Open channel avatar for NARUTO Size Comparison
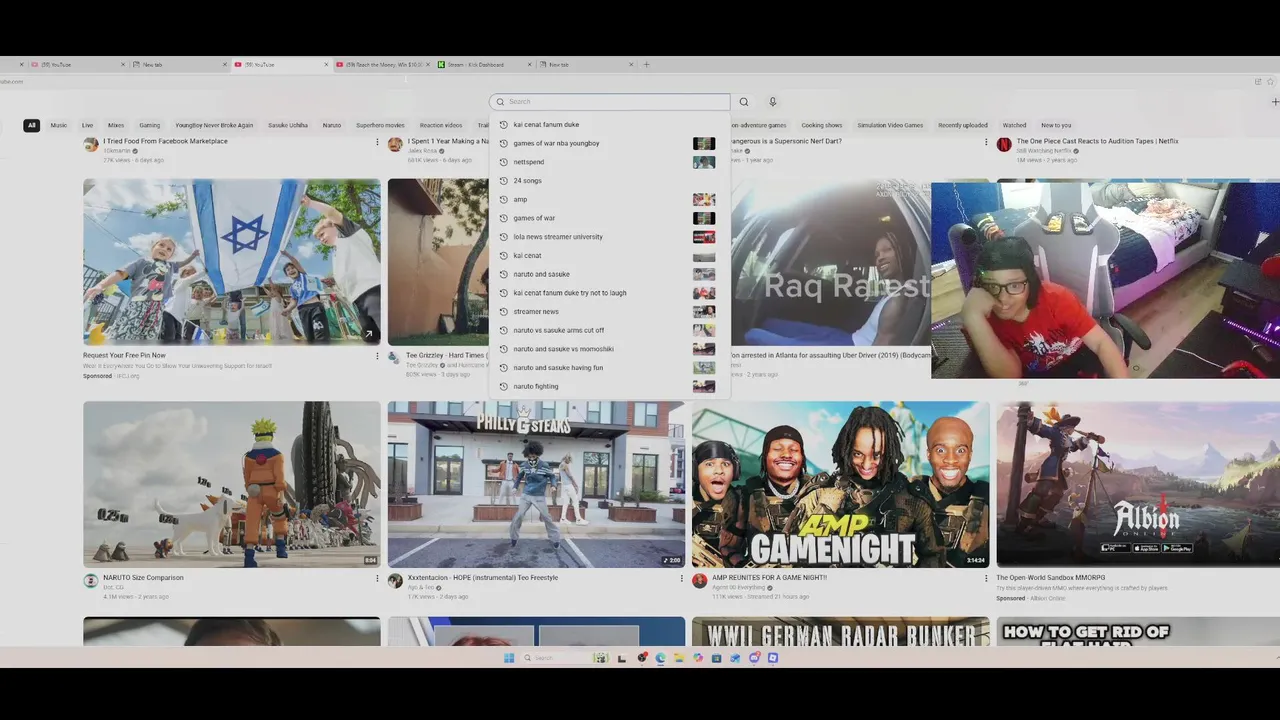The image size is (1280, 720). pyautogui.click(x=91, y=581)
